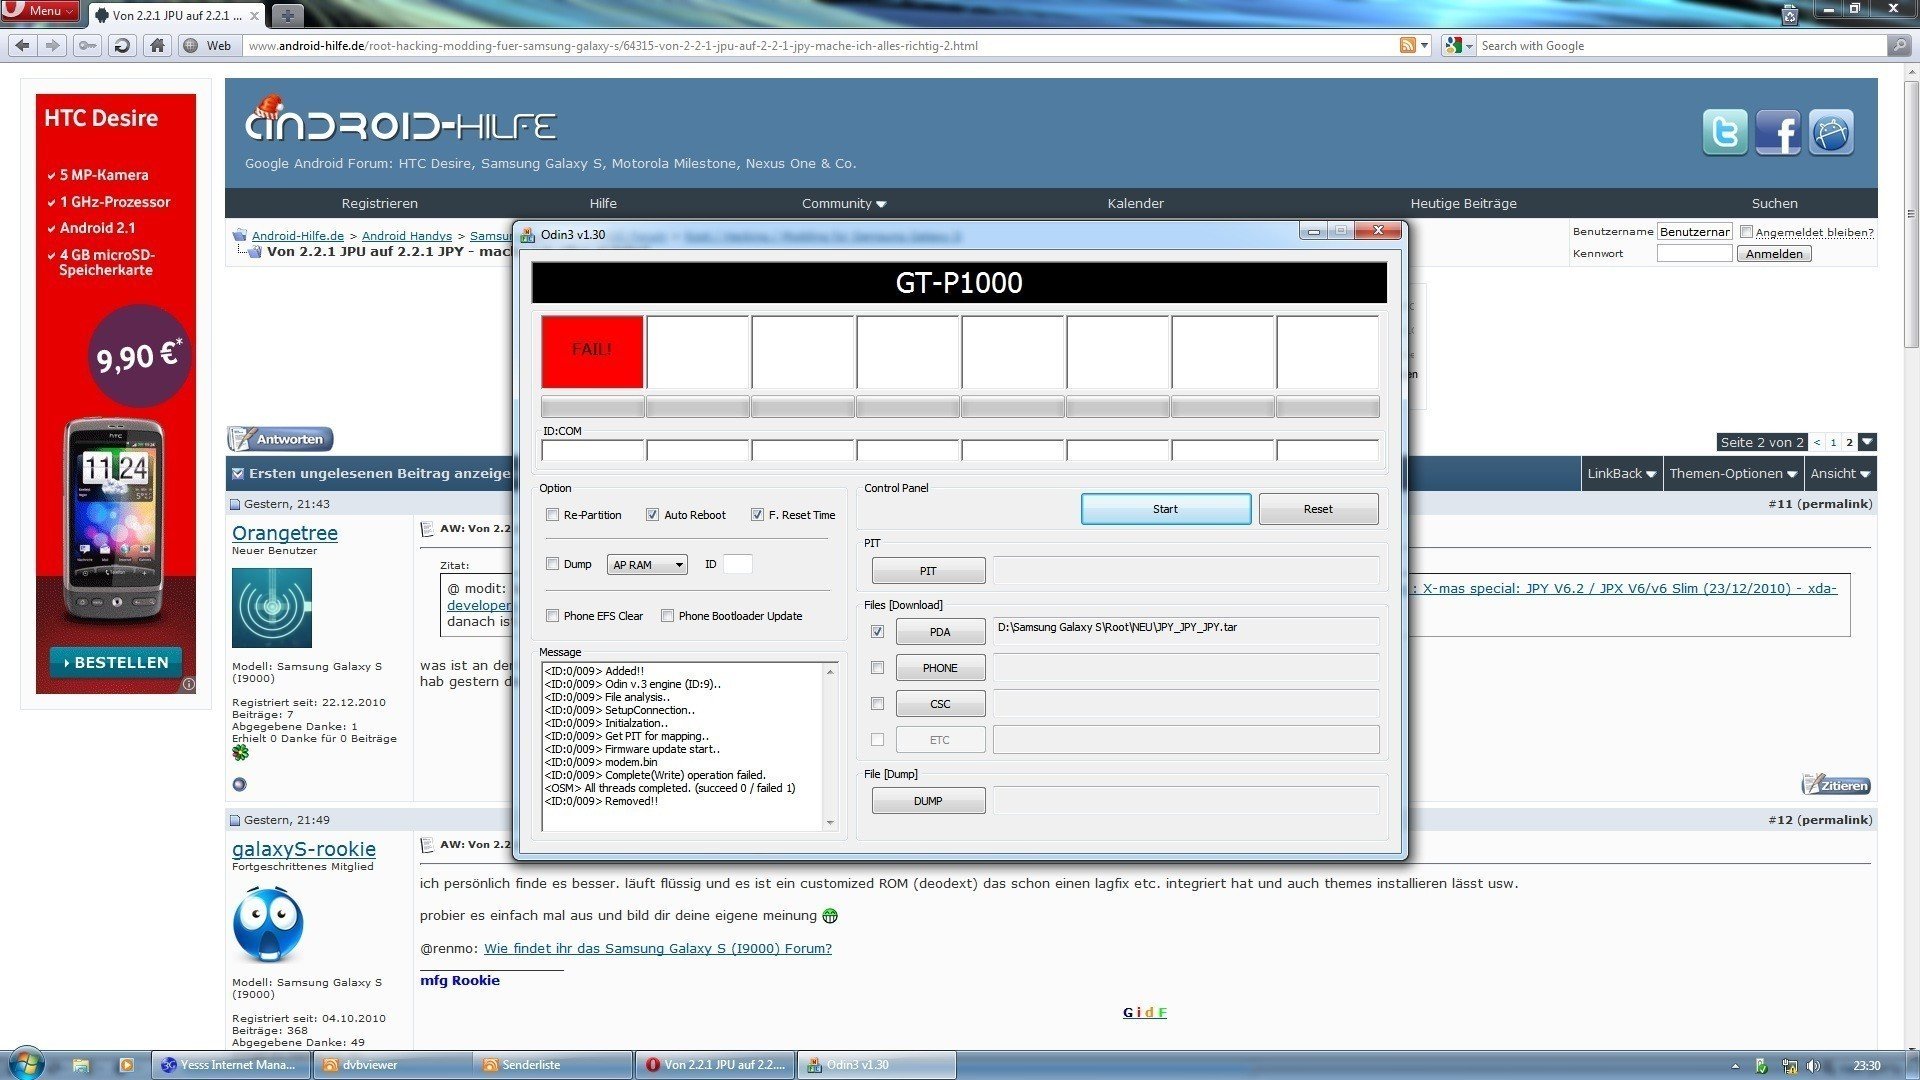The image size is (1920, 1080).
Task: Click the Android-Hilfe site logo
Action: point(400,122)
